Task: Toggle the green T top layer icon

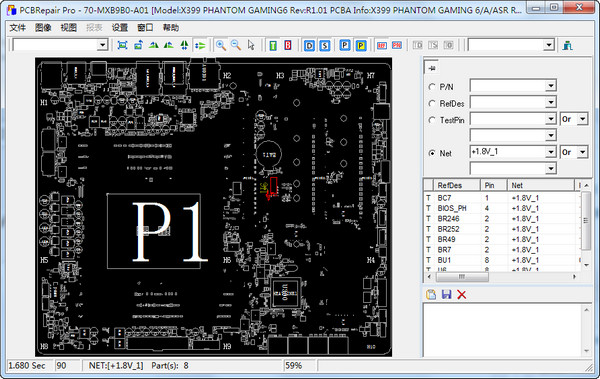Action: pos(273,46)
